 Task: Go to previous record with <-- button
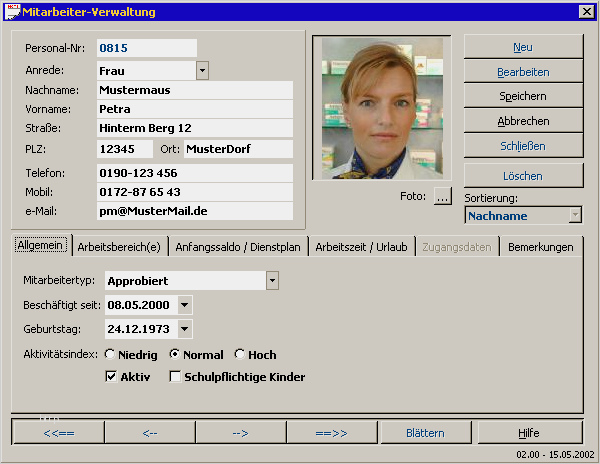(x=150, y=433)
